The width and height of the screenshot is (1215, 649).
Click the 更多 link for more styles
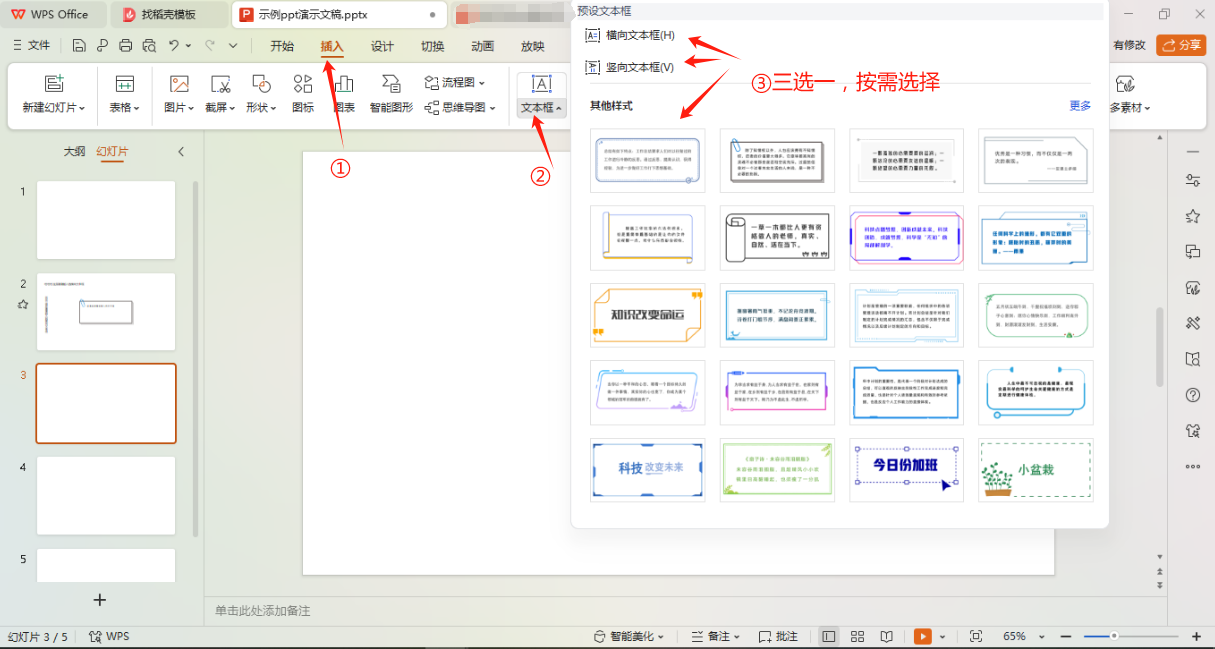[1079, 103]
